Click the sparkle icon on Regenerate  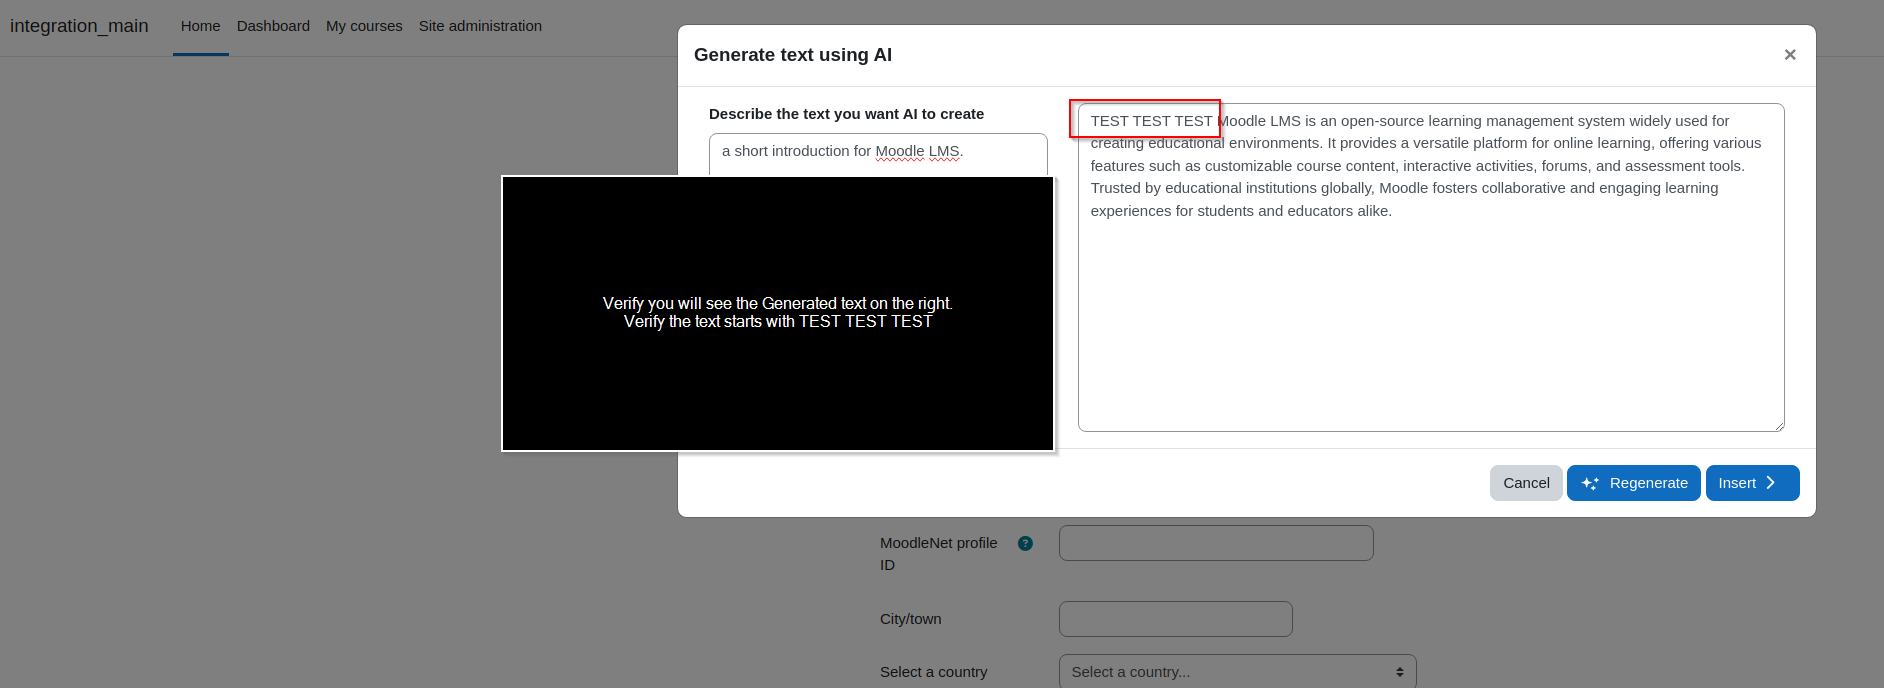1590,483
